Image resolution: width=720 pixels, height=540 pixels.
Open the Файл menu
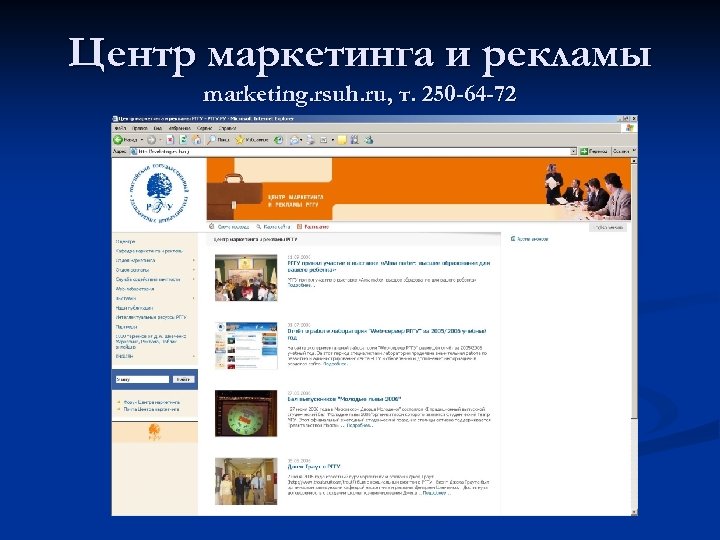(120, 128)
